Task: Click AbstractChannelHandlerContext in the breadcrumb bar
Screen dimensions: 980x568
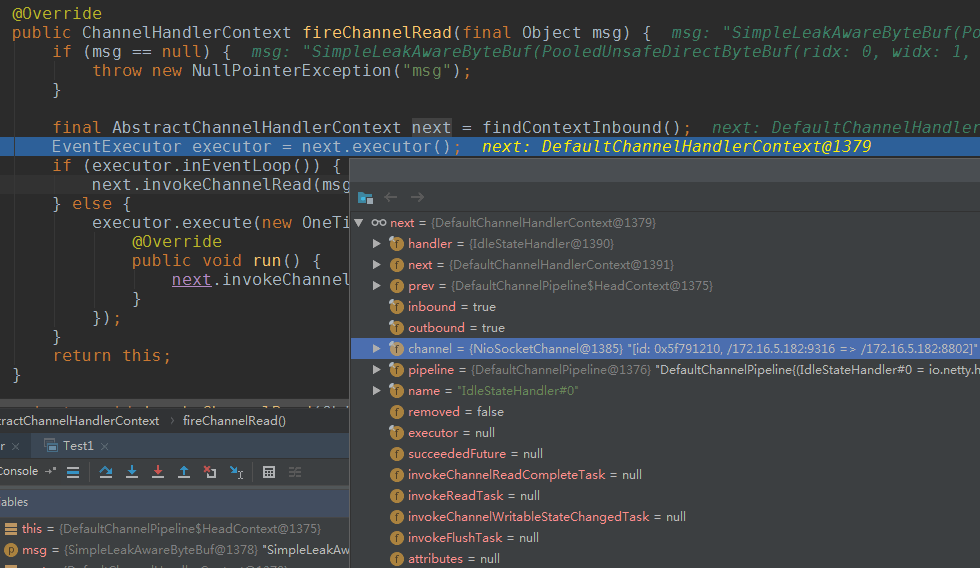Action: [x=79, y=421]
